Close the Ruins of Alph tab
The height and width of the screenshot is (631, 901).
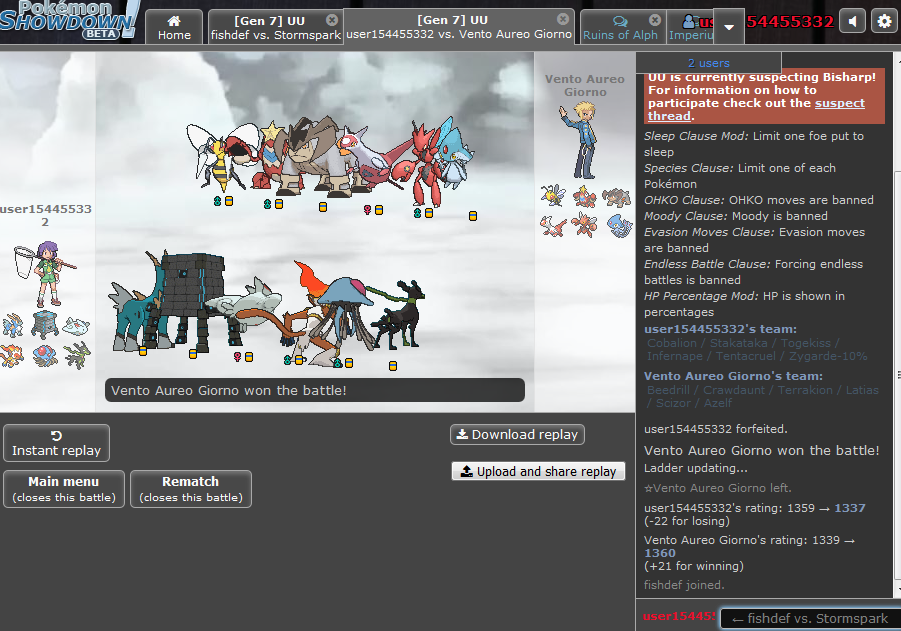tap(654, 20)
